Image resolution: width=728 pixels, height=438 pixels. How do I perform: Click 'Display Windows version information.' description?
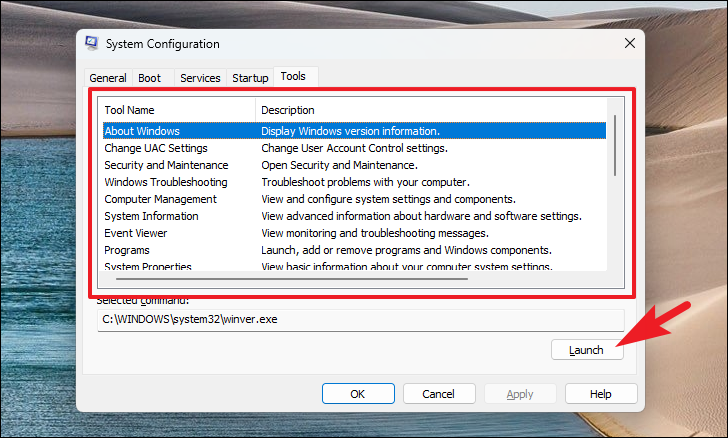[x=351, y=131]
